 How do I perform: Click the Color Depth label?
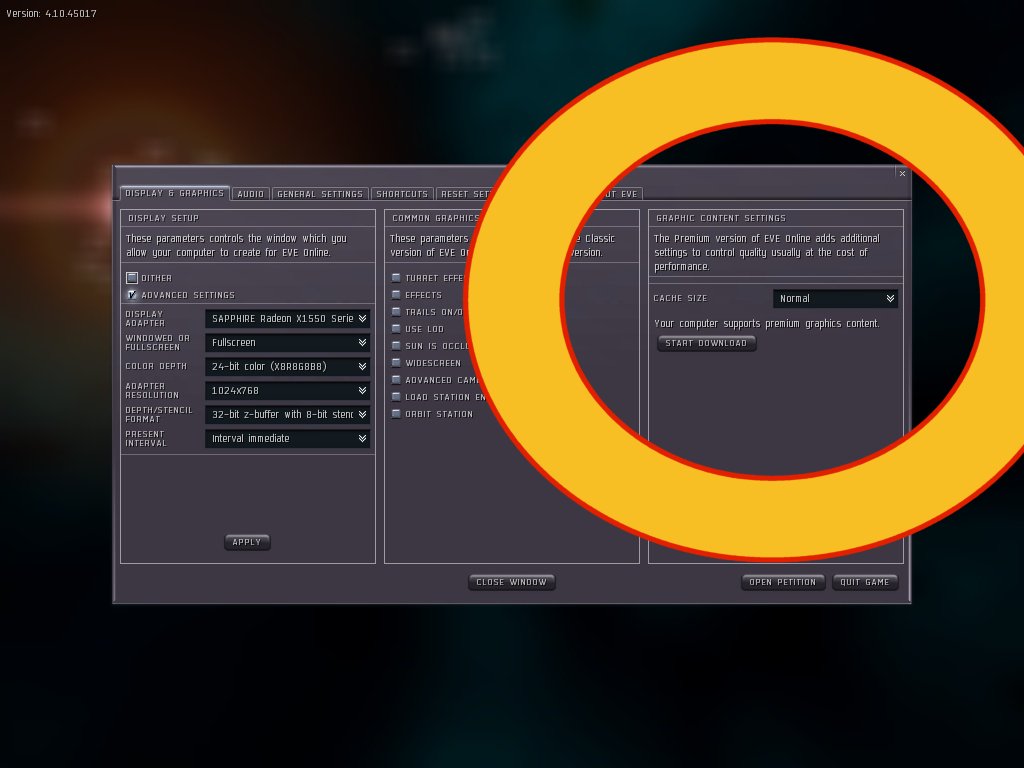tap(156, 366)
